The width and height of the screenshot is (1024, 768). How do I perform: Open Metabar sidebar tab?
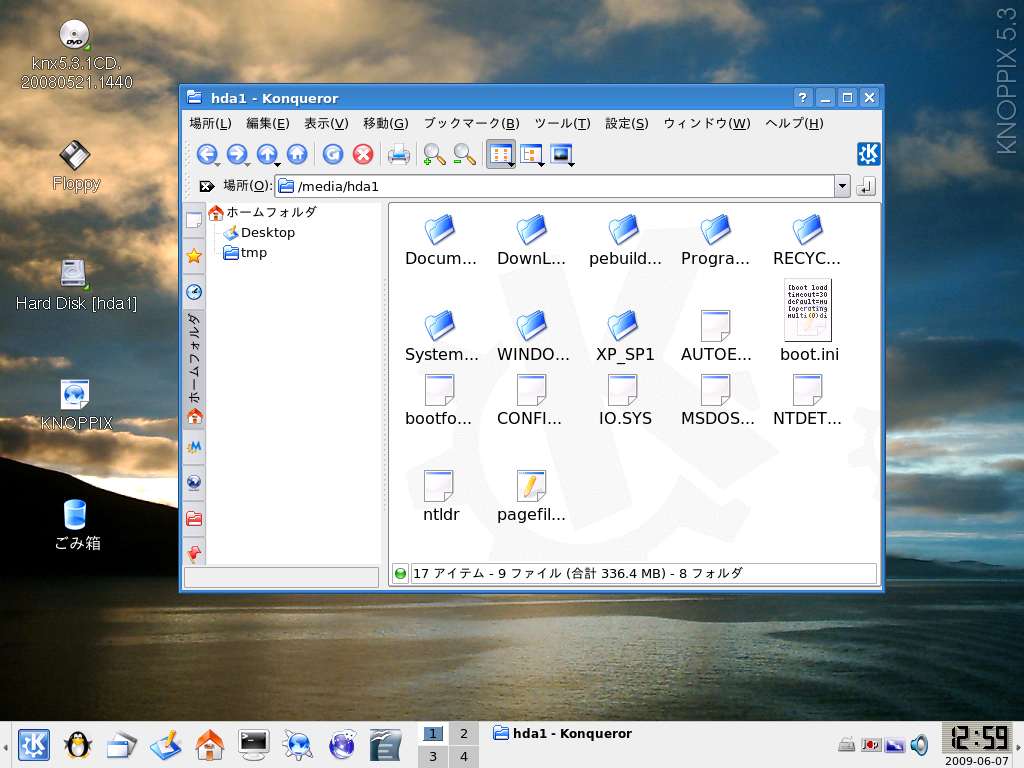pyautogui.click(x=194, y=447)
